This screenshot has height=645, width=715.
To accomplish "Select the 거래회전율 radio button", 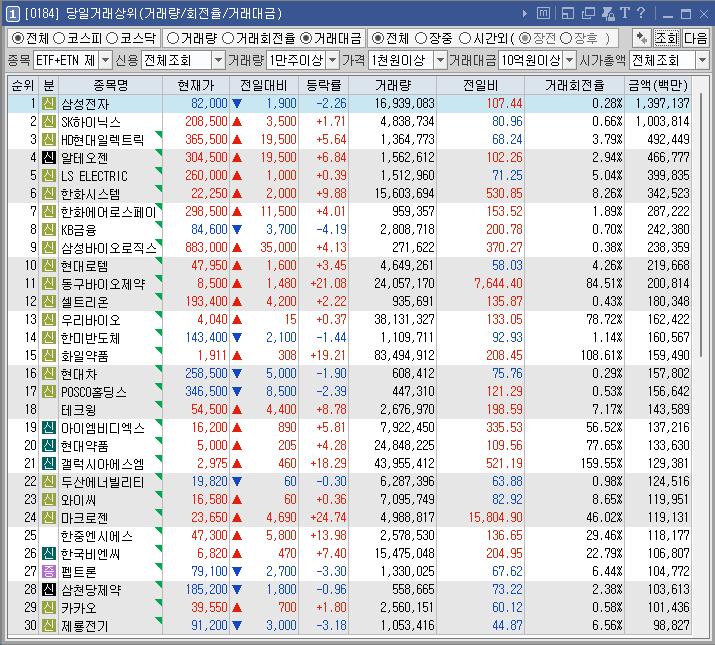I will 228,38.
